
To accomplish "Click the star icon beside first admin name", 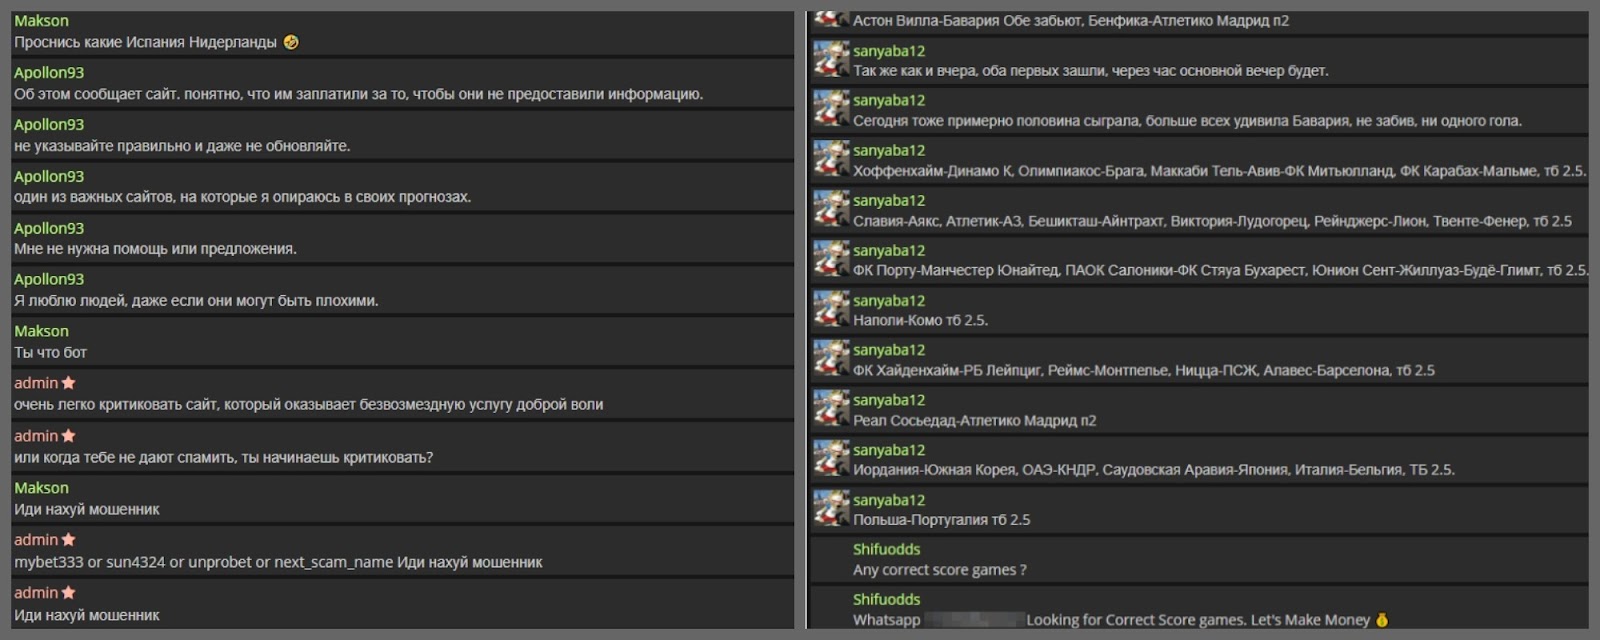I will (68, 383).
